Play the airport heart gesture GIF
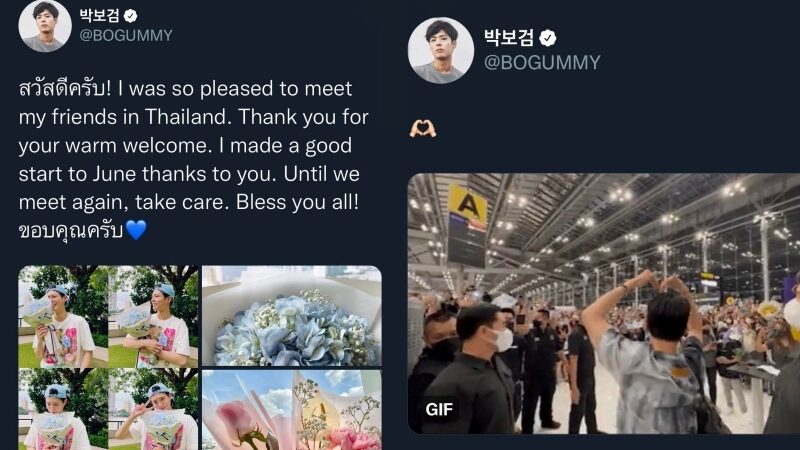800x450 pixels. pos(604,304)
